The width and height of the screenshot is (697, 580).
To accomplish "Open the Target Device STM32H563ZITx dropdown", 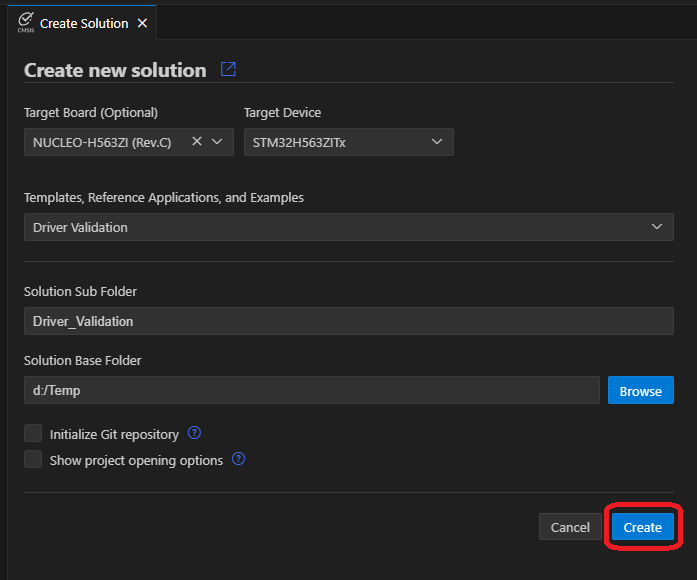I will click(x=348, y=142).
